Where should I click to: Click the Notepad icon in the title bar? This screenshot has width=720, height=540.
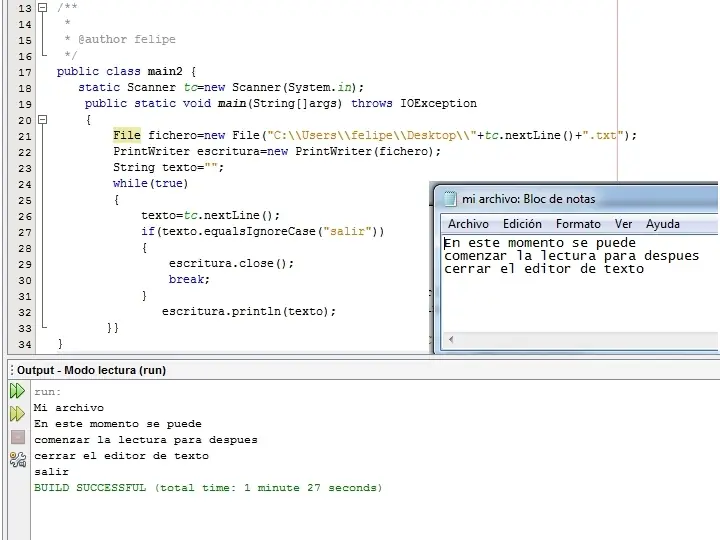(450, 199)
